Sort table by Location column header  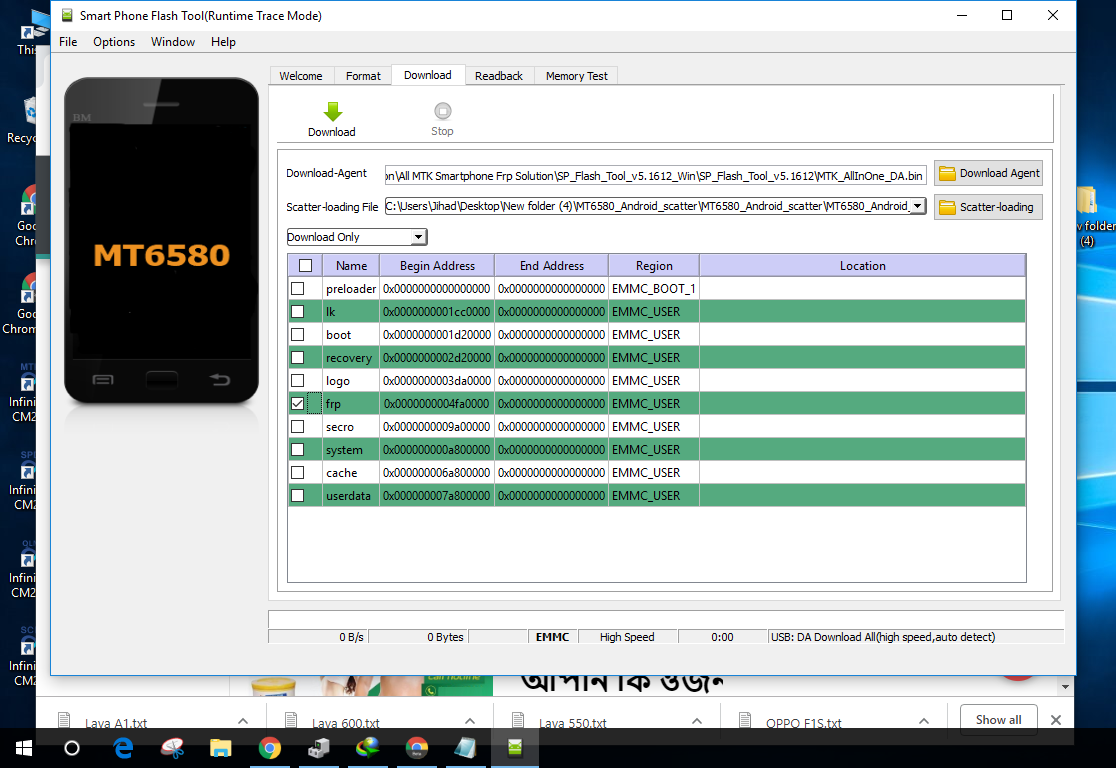point(863,265)
